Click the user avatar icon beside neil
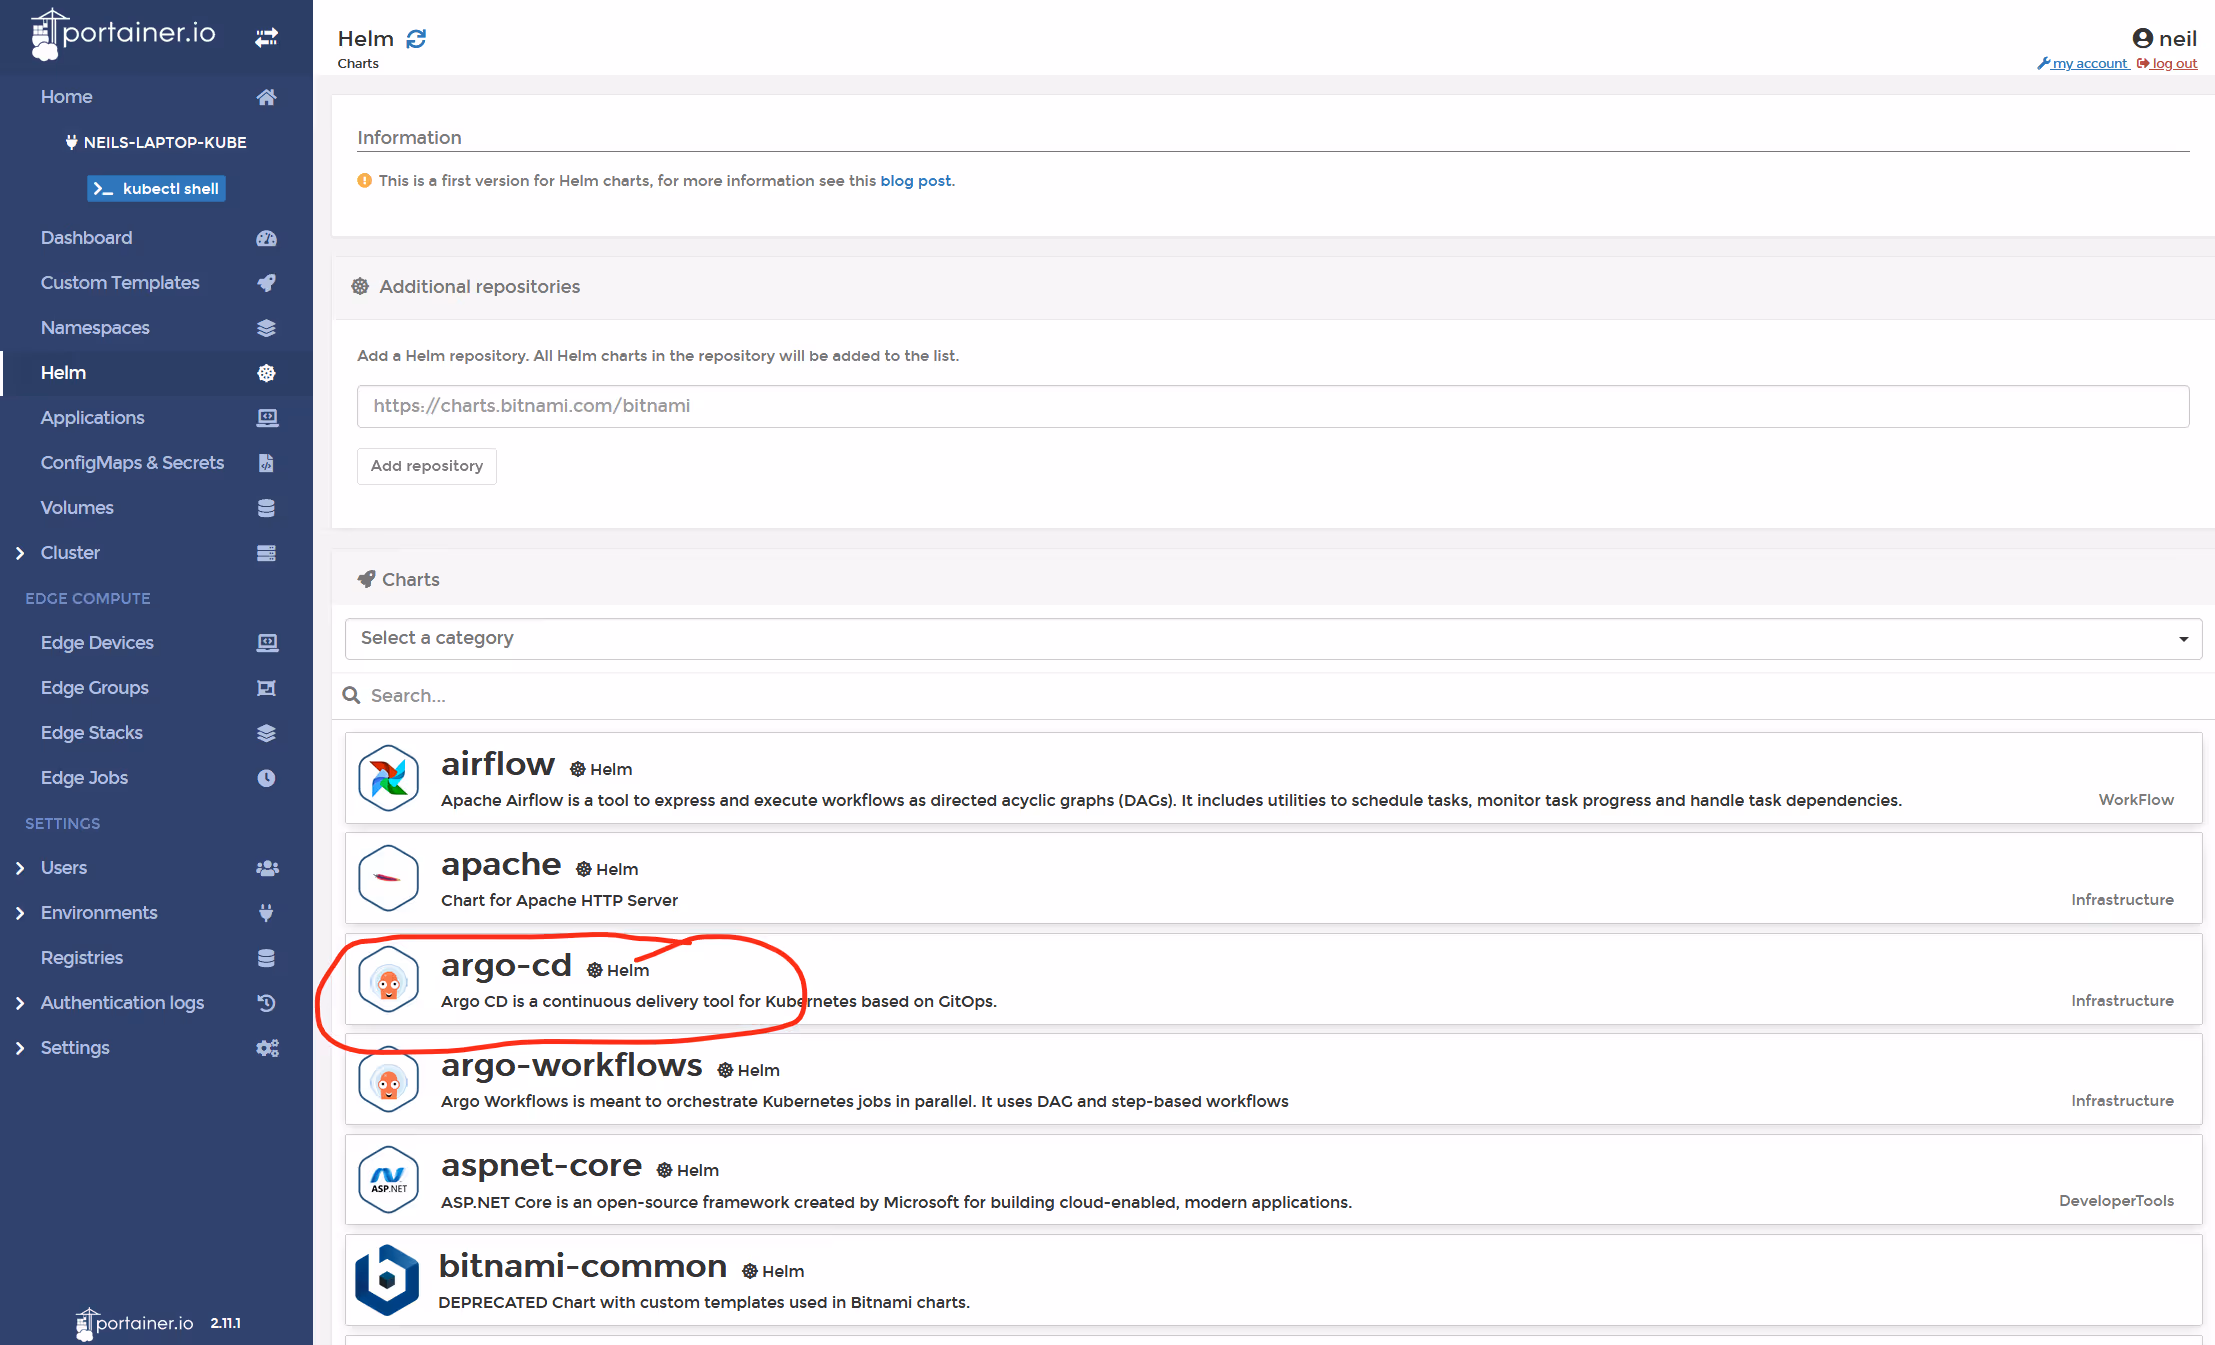Screen dimensions: 2215x1345 pos(2142,38)
